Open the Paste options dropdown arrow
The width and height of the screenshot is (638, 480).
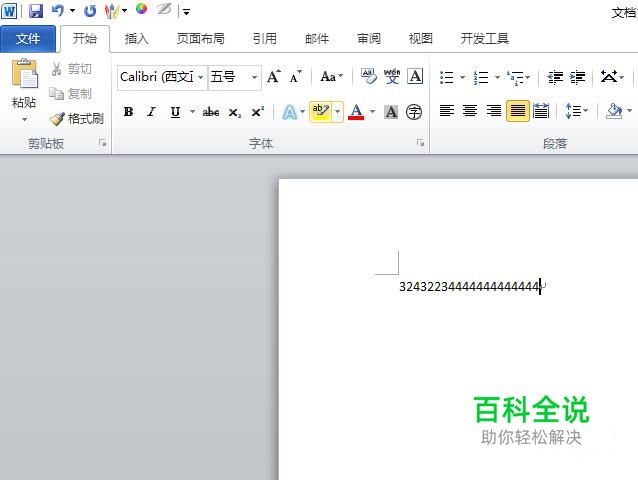coord(24,120)
